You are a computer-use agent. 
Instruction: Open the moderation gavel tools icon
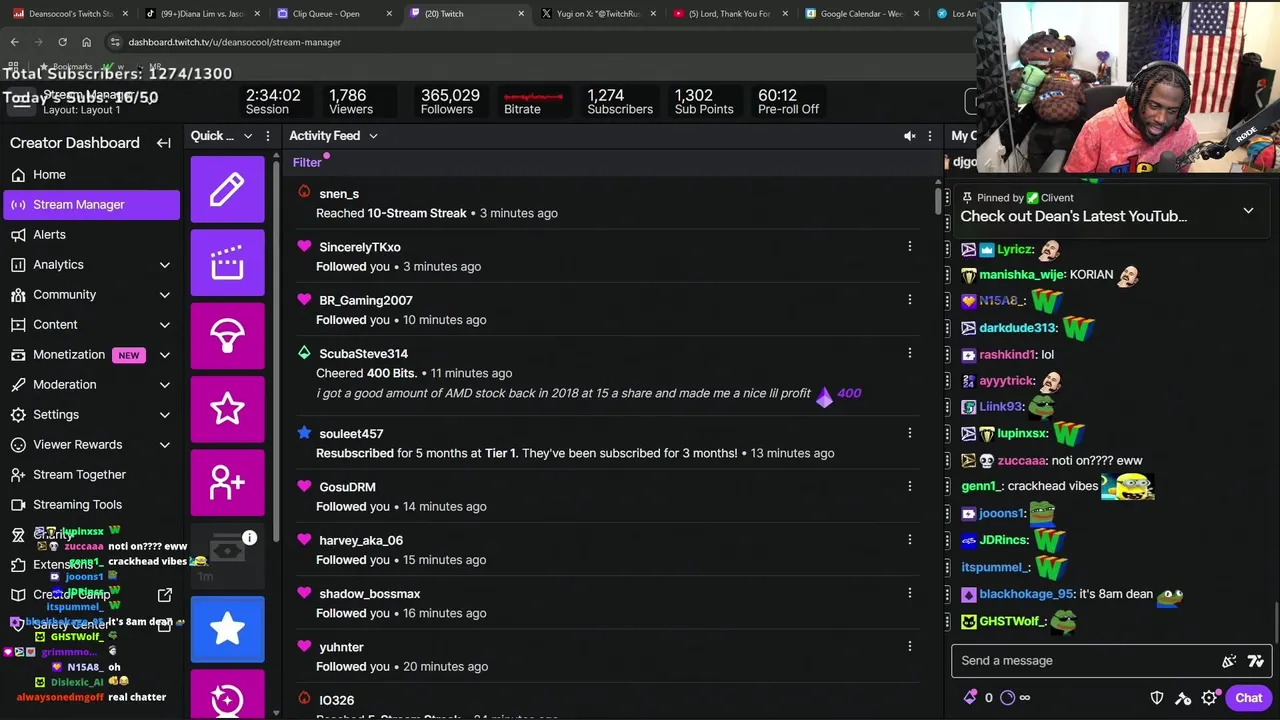pos(1183,698)
